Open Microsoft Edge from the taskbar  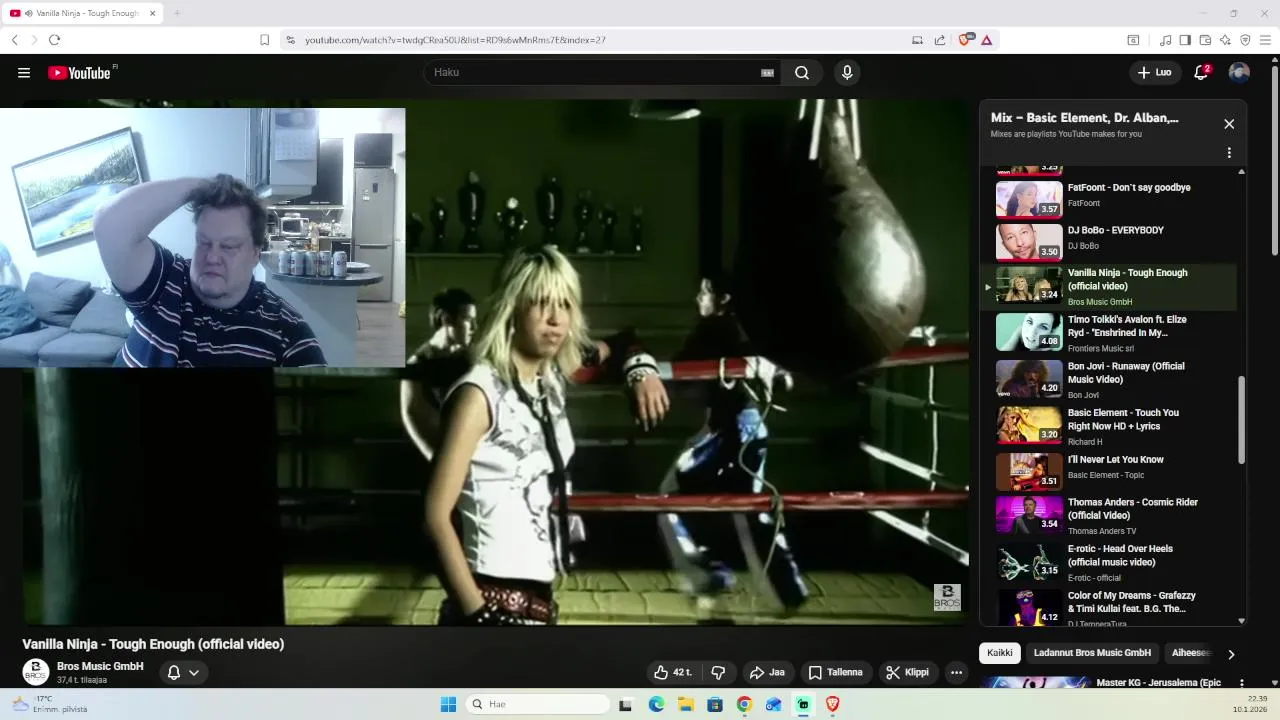(x=656, y=704)
